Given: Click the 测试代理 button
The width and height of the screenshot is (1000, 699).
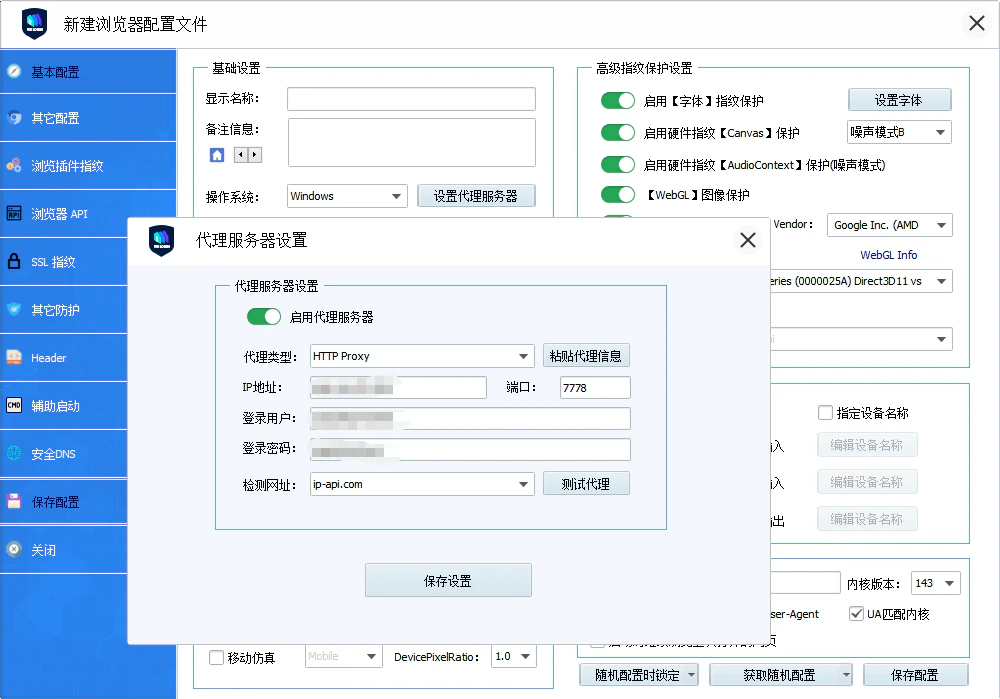Looking at the screenshot, I should pos(588,483).
